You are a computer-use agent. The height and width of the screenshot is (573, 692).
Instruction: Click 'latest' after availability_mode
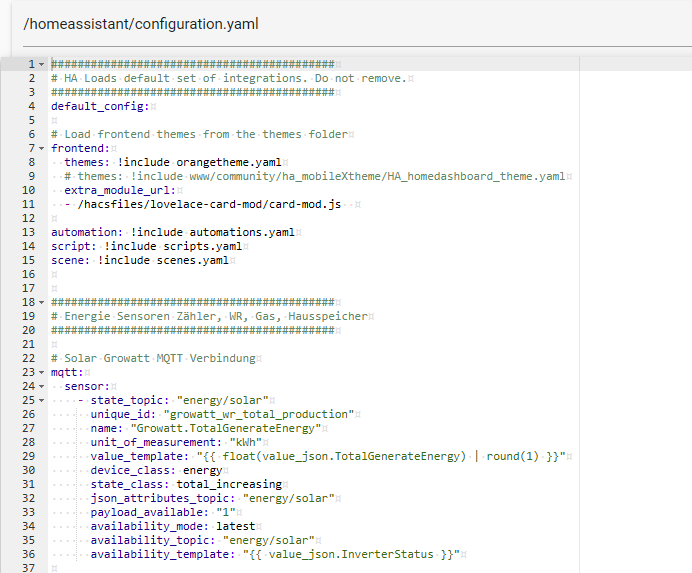235,526
